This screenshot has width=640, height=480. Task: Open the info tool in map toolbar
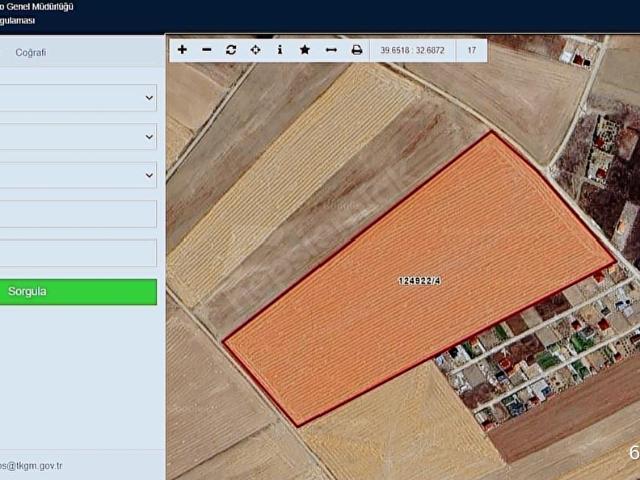[x=280, y=49]
